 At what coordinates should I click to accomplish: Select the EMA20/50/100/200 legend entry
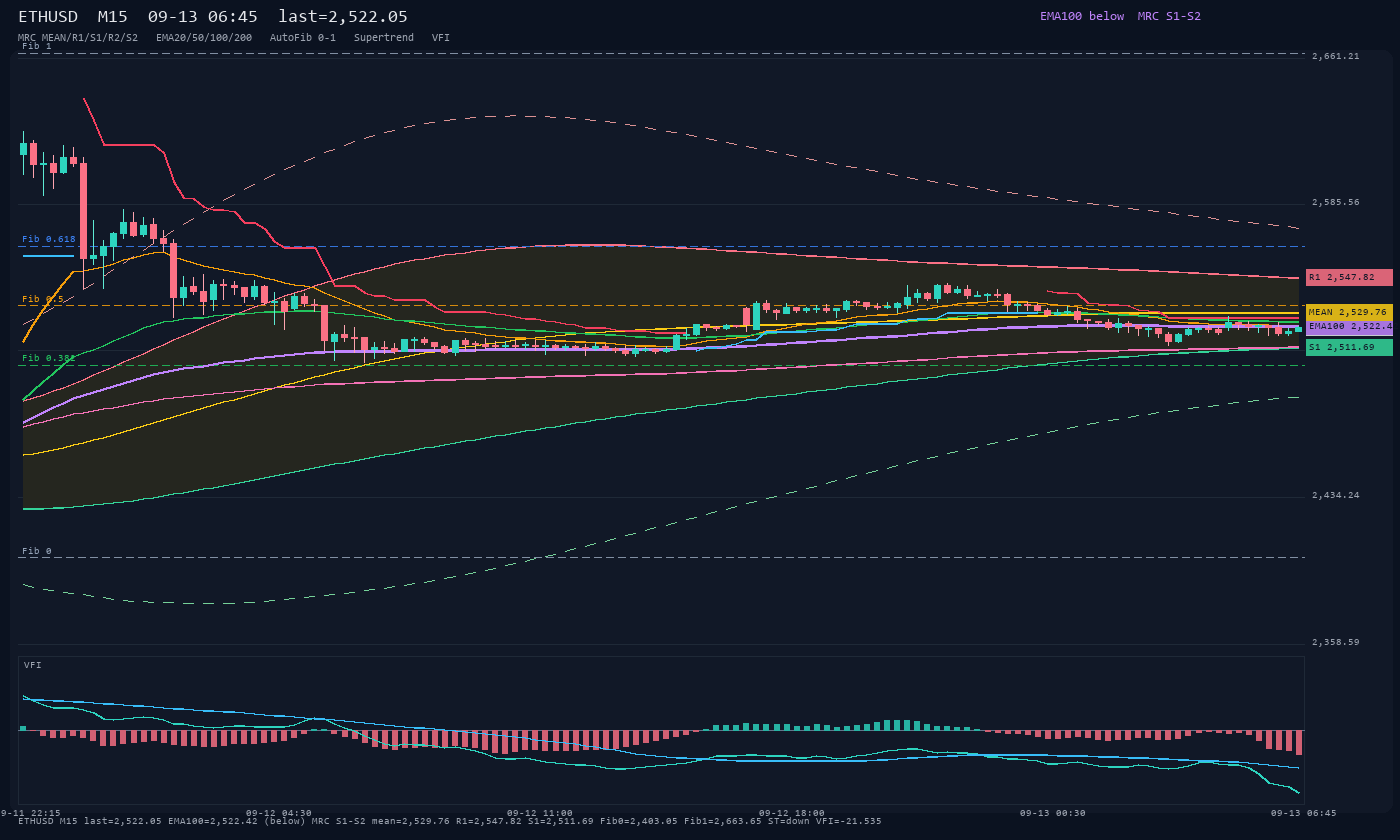(x=204, y=38)
